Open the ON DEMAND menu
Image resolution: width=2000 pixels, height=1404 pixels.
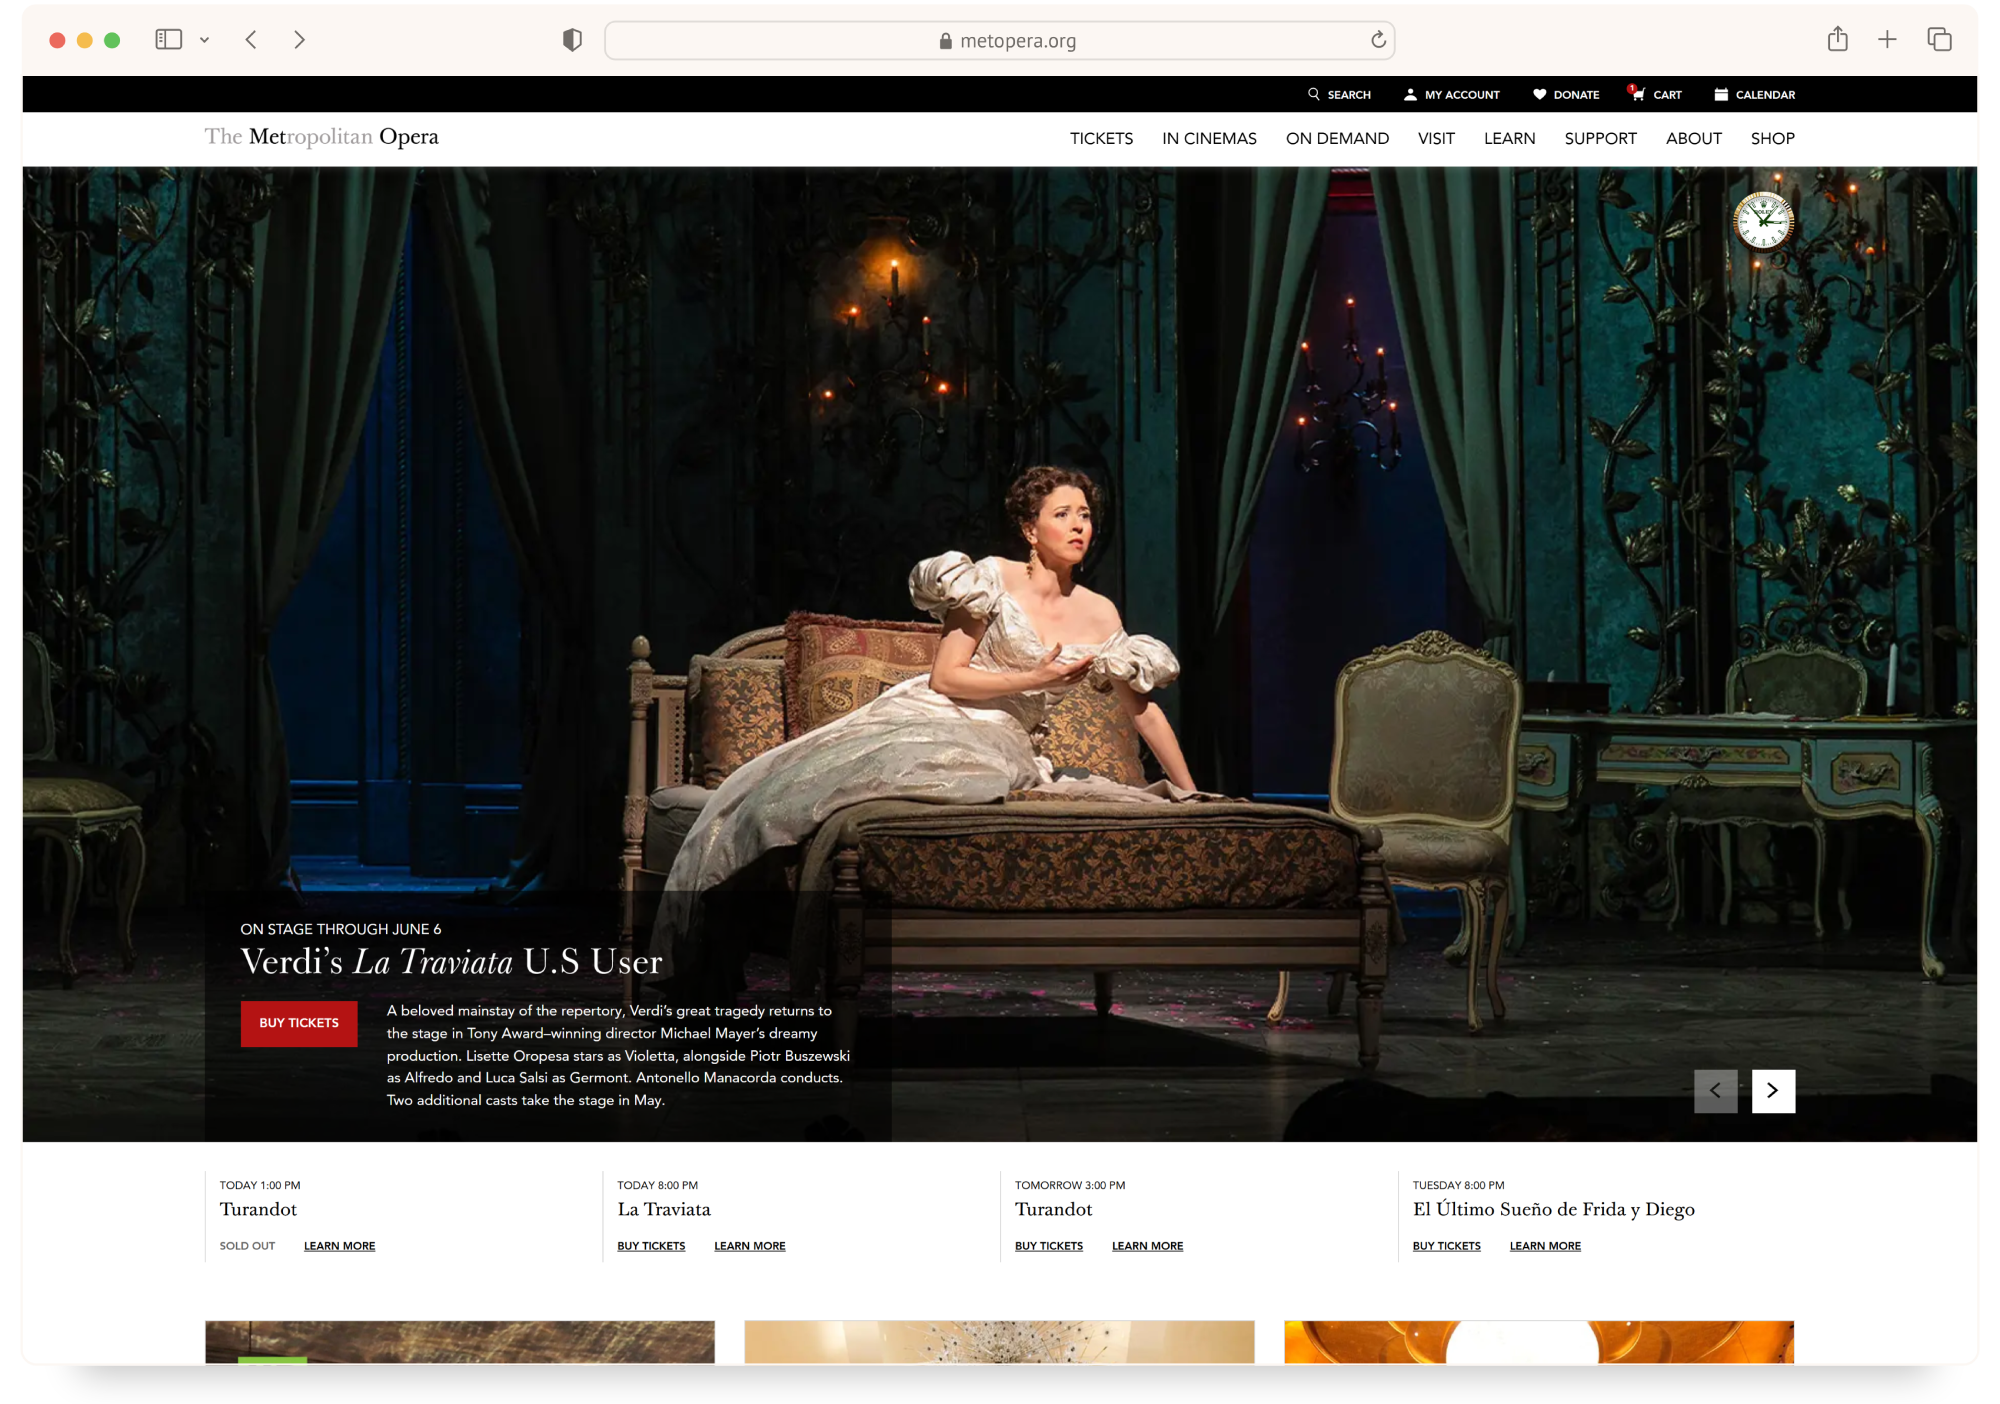pos(1337,139)
